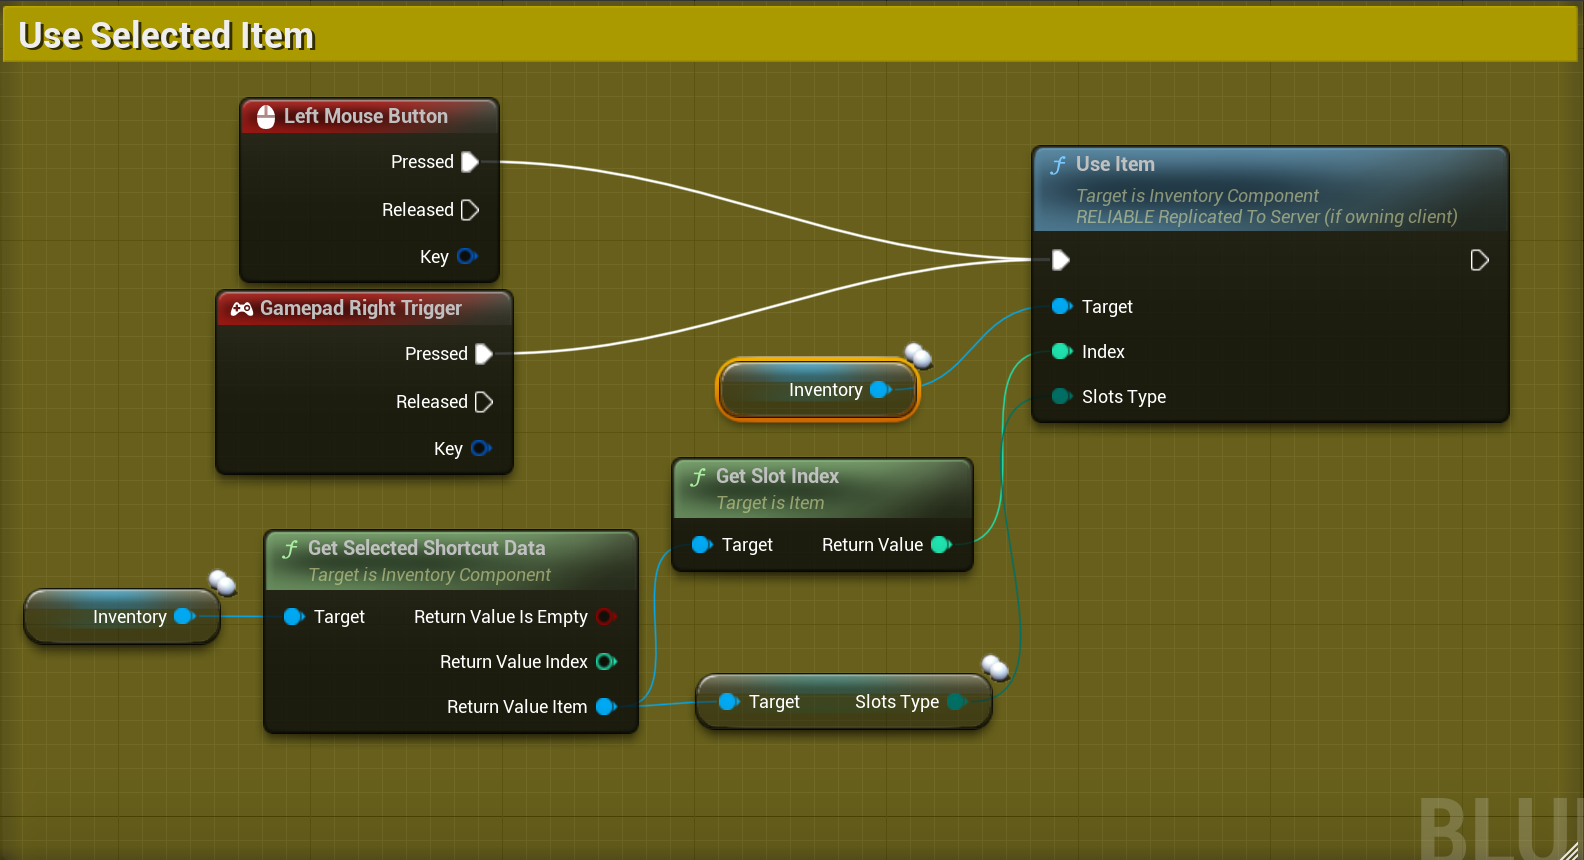Click the Slots Type node Target input pin
The image size is (1584, 860).
(729, 702)
